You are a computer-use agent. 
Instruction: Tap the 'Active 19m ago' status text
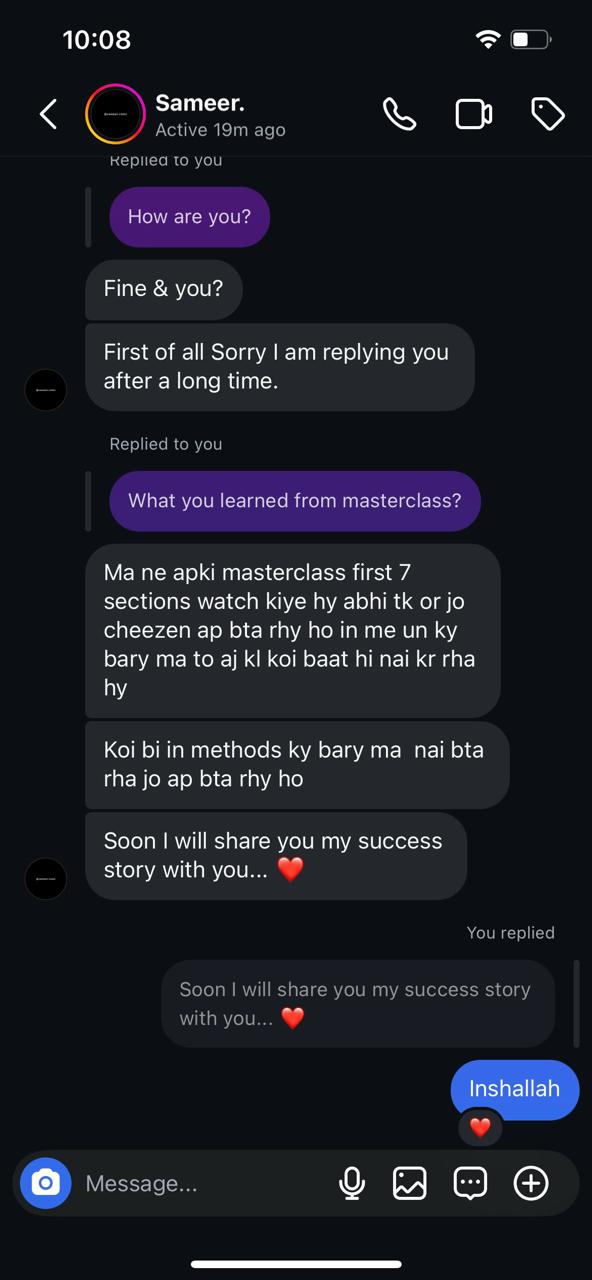[x=220, y=130]
